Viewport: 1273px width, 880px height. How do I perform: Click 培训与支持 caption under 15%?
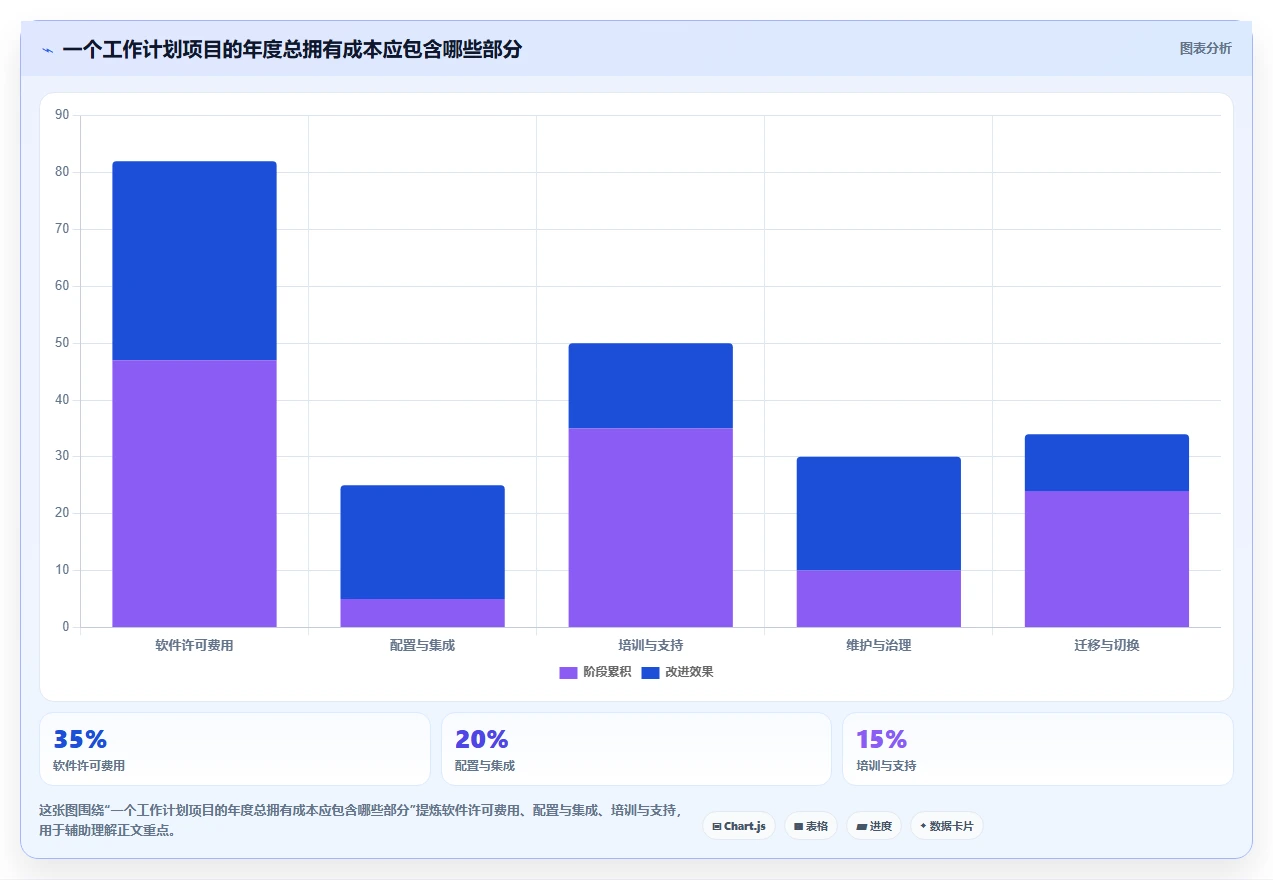point(886,766)
